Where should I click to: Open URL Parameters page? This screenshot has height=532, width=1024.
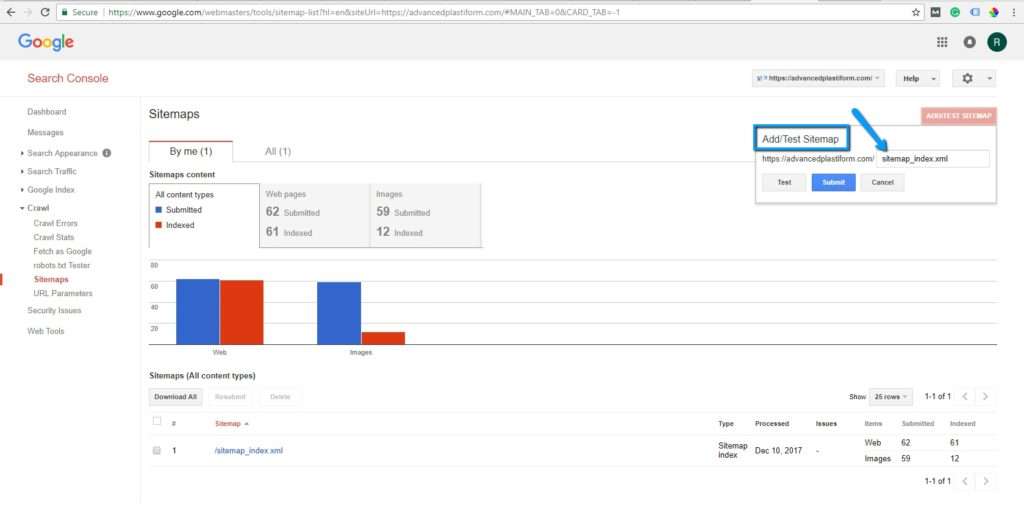(63, 293)
